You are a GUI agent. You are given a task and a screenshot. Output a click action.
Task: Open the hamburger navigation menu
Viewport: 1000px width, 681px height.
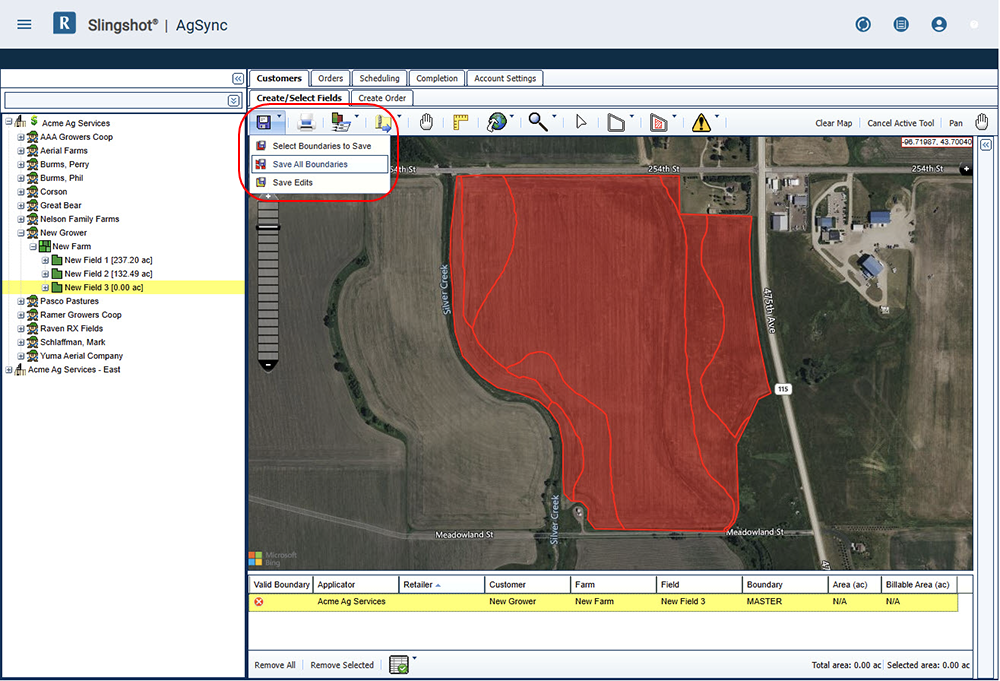tap(24, 25)
